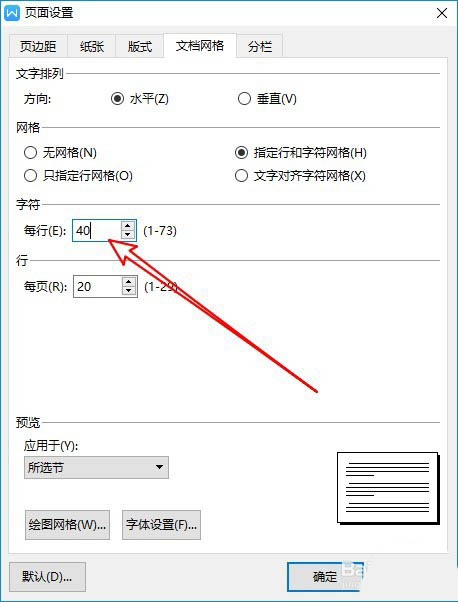Select the 水平(Z) text direction
Viewport: 458px width, 602px height.
(140, 99)
